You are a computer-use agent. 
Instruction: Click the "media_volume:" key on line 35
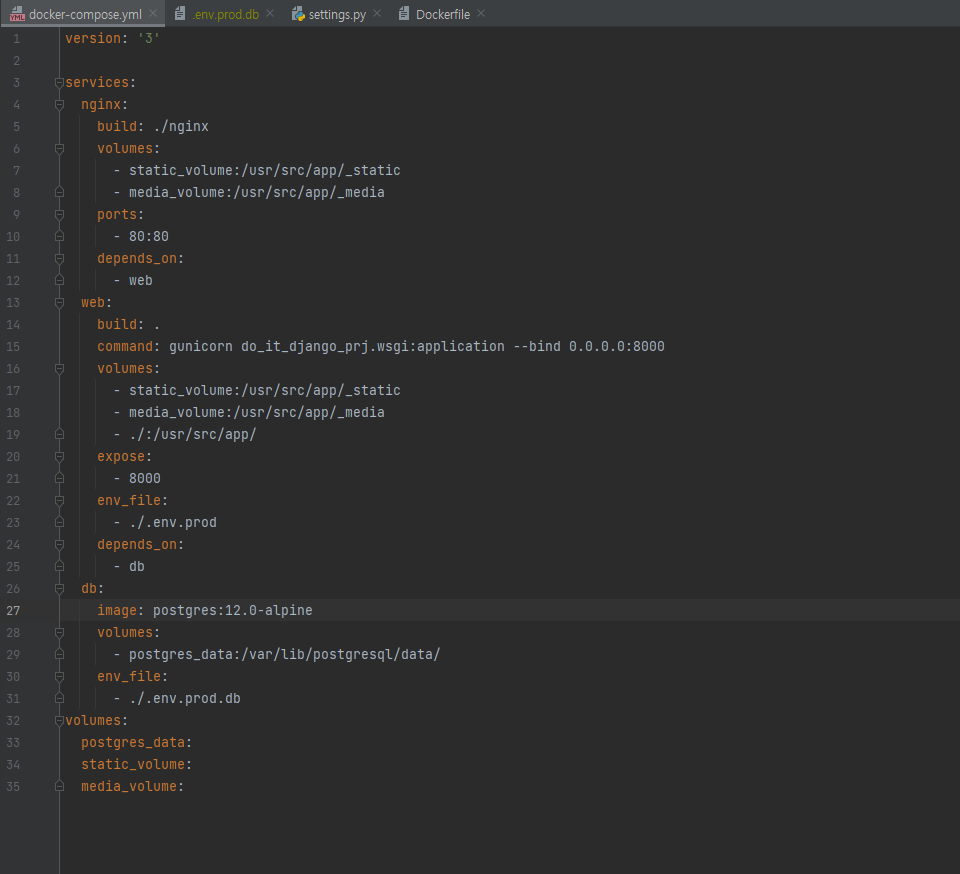[132, 787]
